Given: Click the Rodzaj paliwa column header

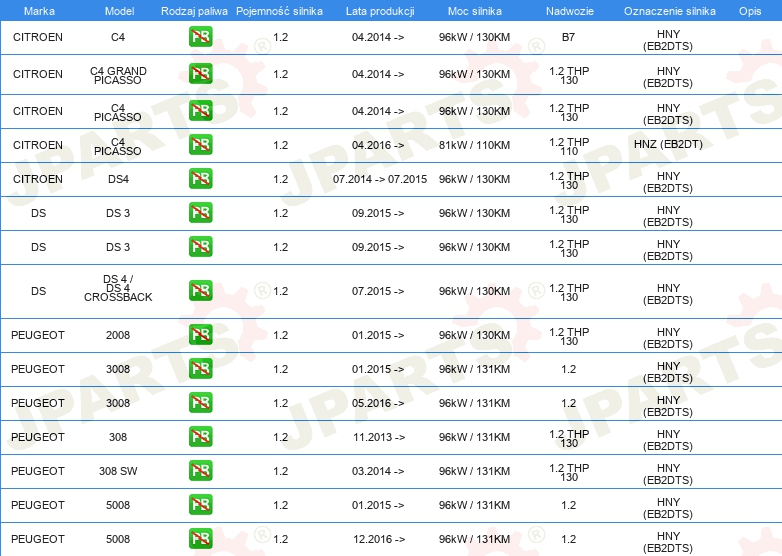Looking at the screenshot, I should (x=194, y=11).
